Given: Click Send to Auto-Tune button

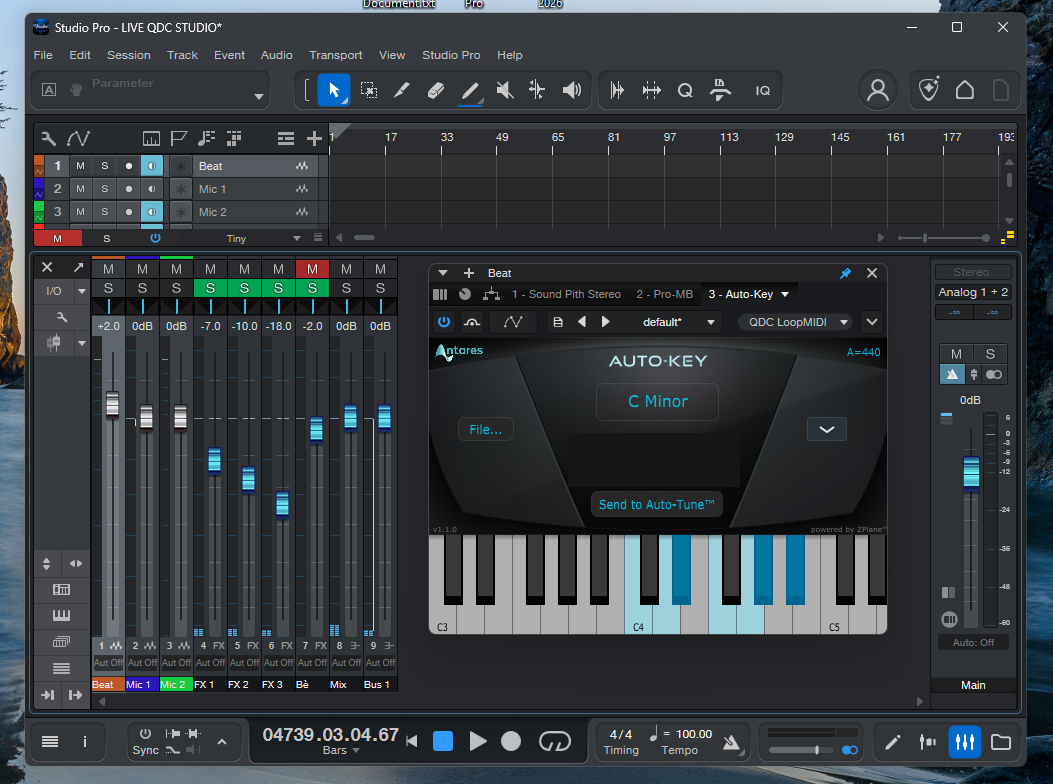Looking at the screenshot, I should pos(656,505).
